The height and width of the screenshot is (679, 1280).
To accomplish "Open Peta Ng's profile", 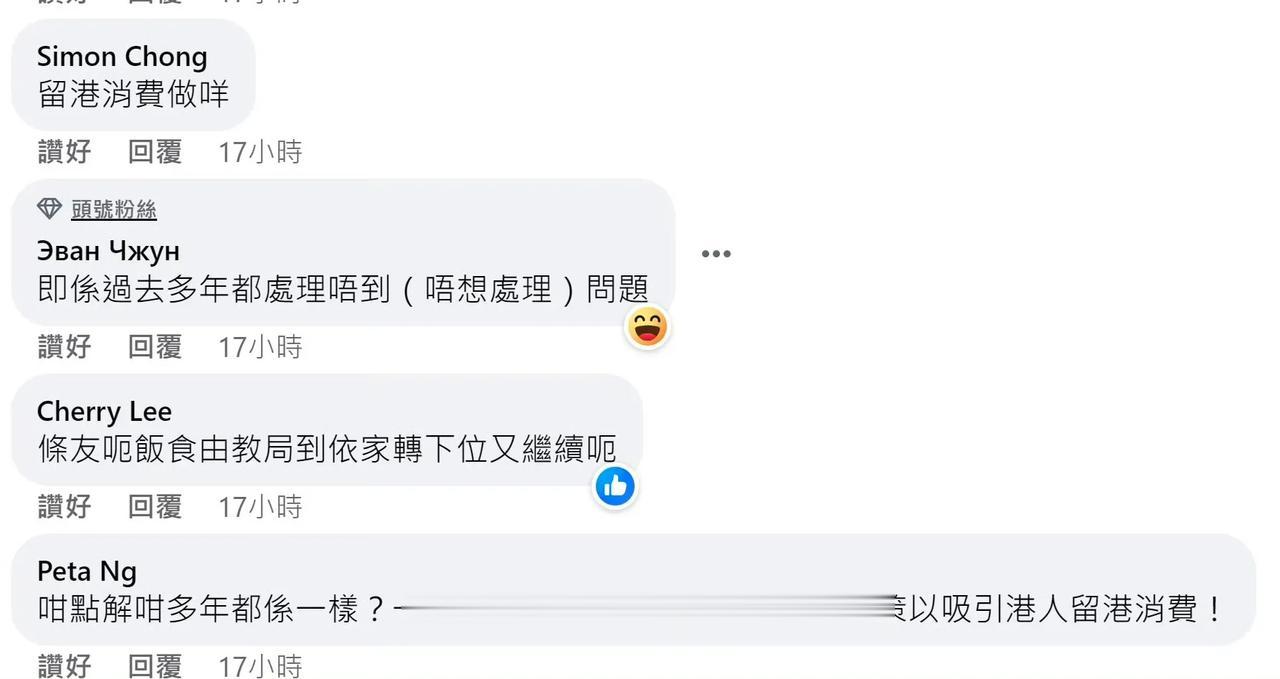I will pos(87,572).
